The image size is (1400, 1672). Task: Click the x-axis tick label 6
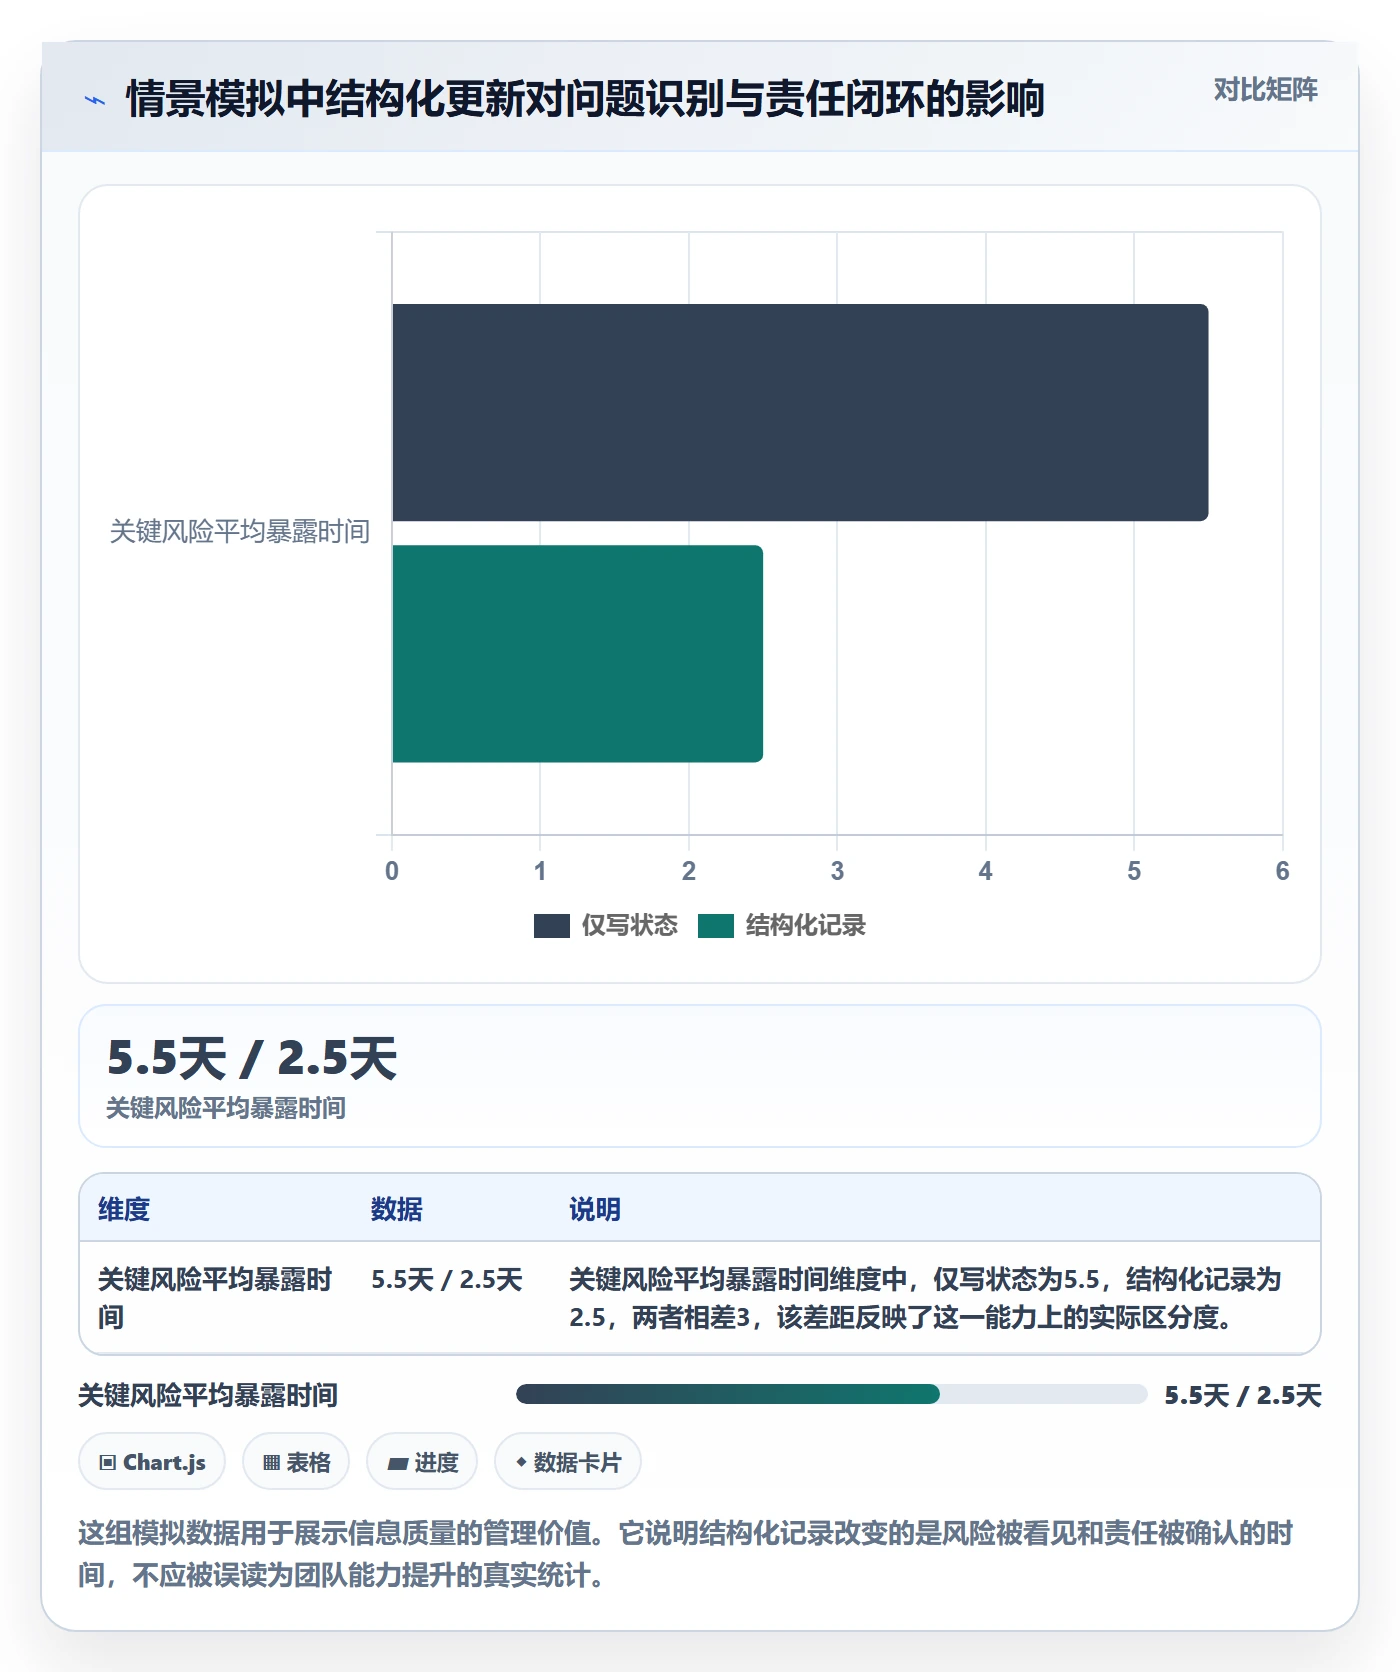1282,871
